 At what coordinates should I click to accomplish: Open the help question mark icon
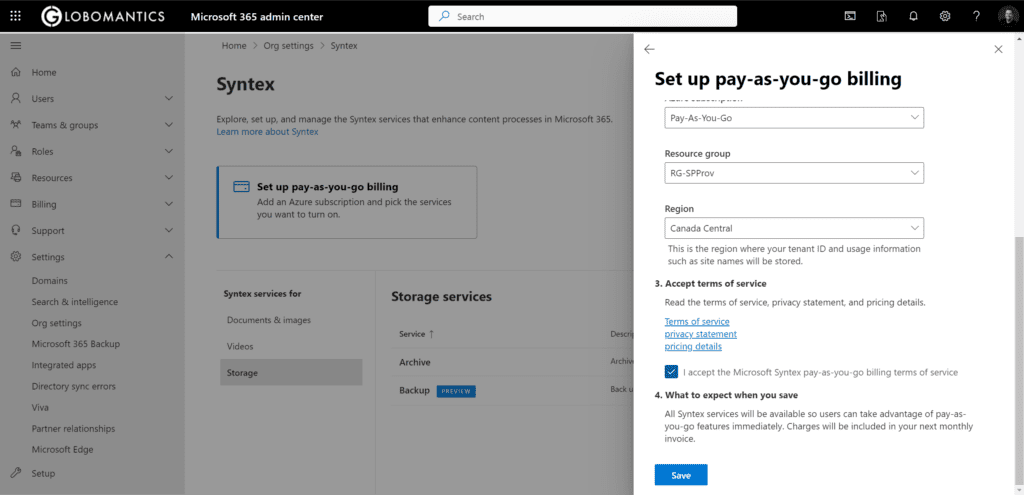coord(976,16)
